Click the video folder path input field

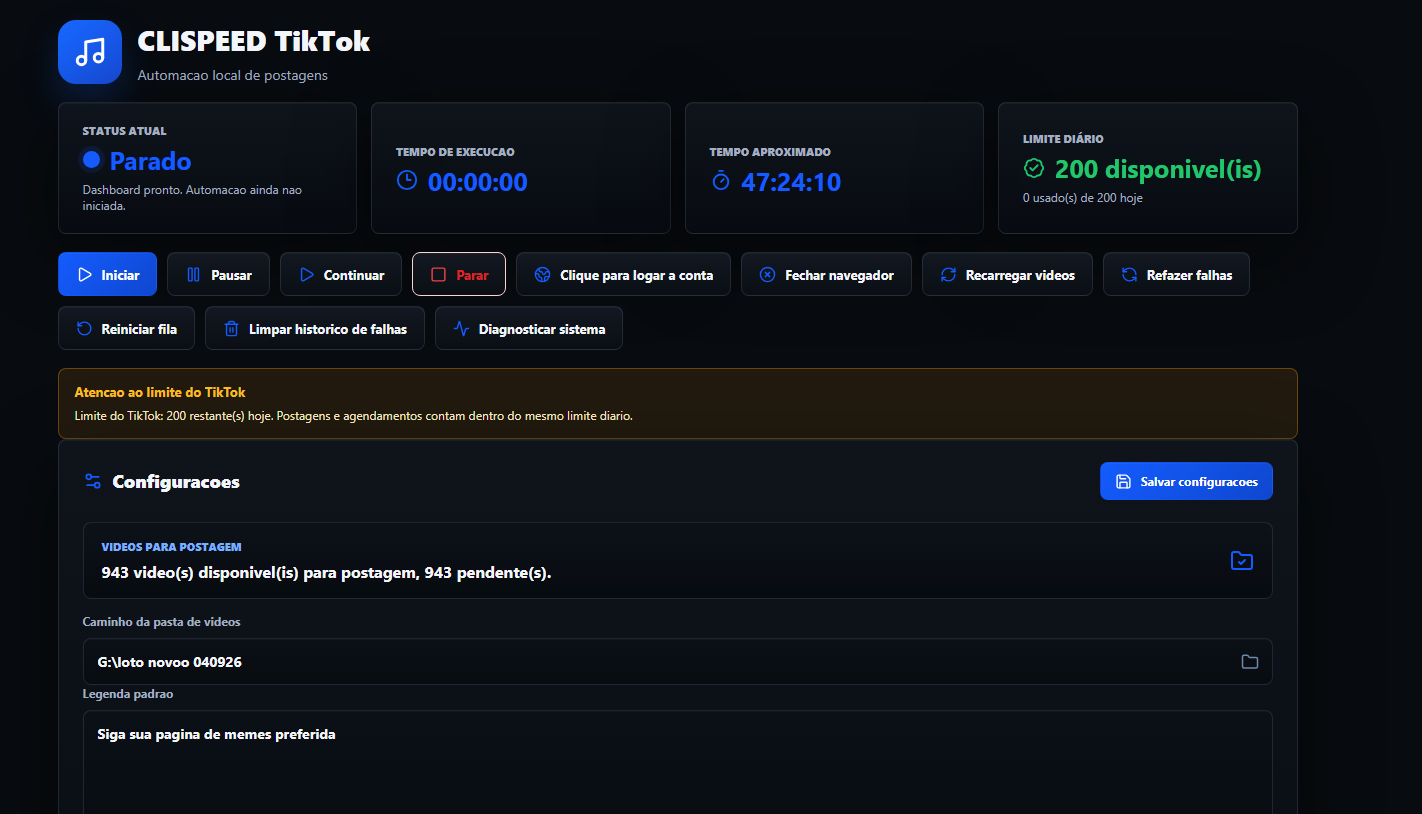pos(677,662)
